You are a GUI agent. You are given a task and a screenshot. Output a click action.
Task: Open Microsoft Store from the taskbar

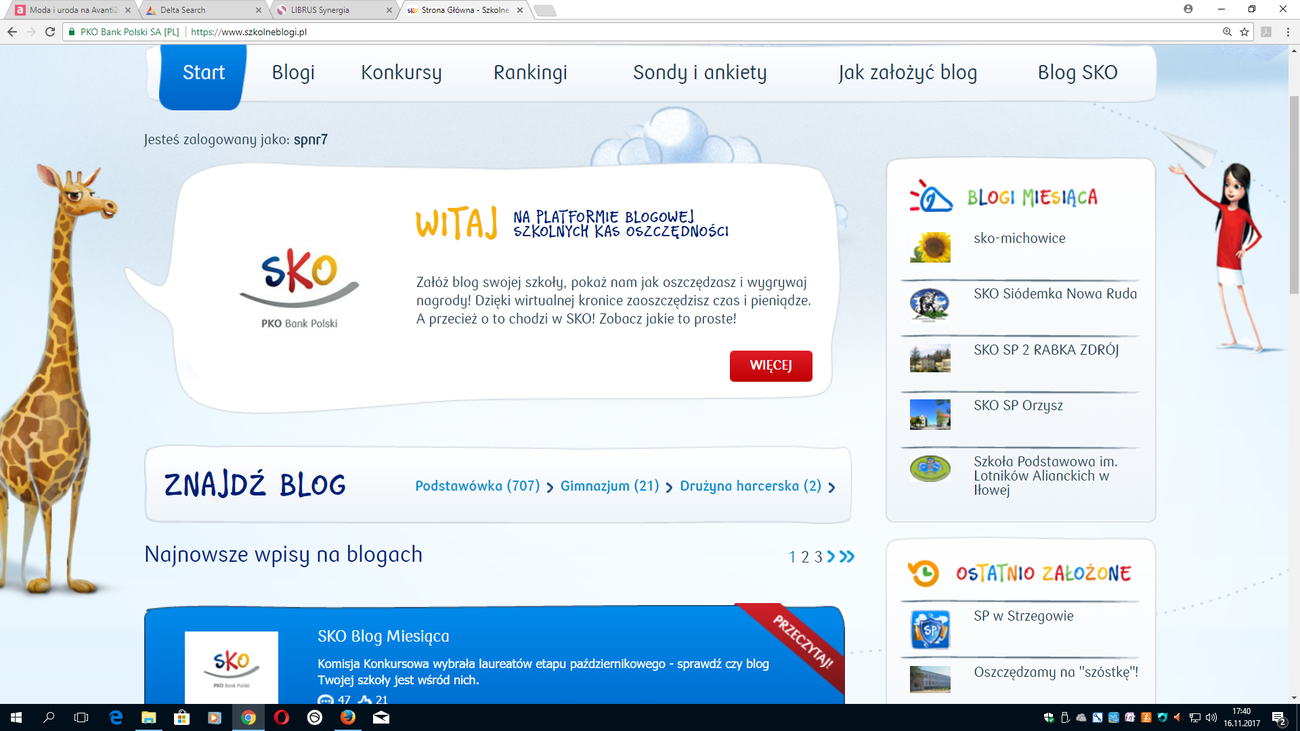pyautogui.click(x=182, y=718)
